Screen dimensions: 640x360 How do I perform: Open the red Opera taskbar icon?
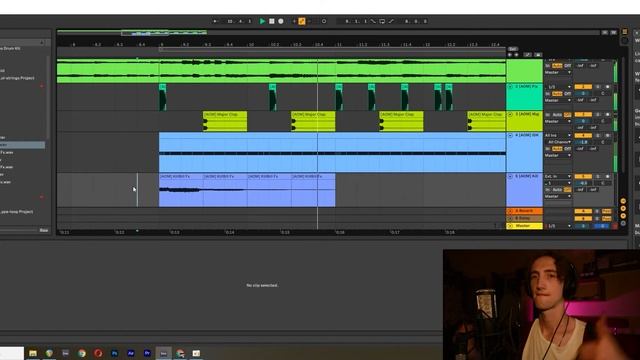tap(98, 353)
